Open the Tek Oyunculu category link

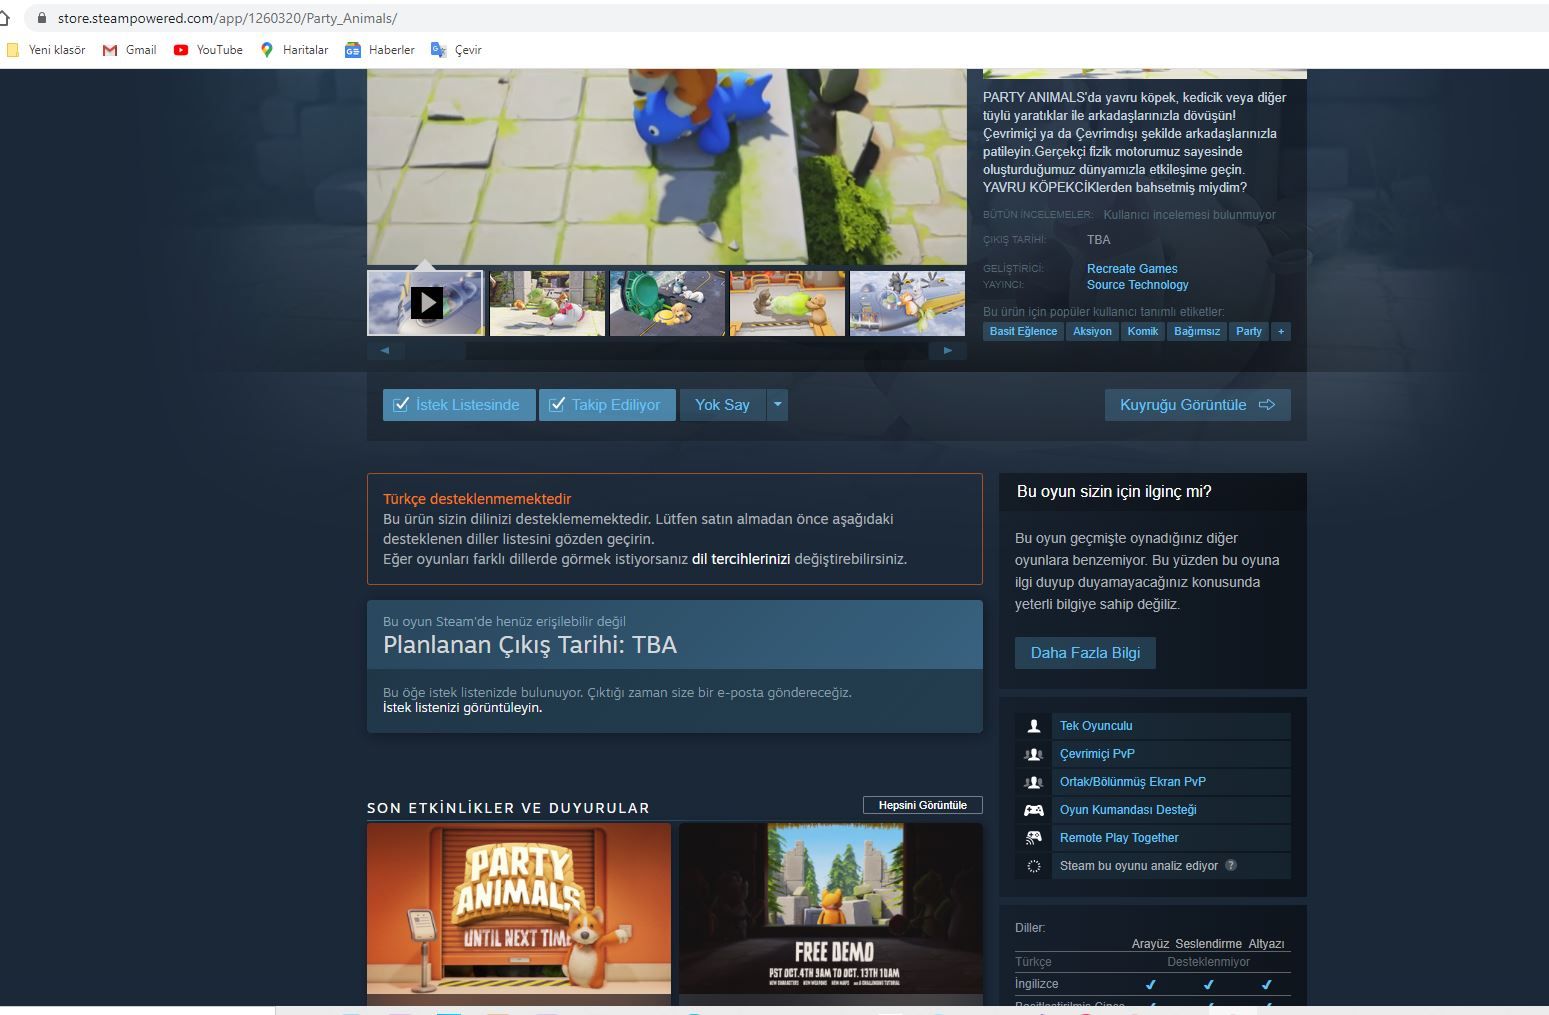(x=1096, y=726)
